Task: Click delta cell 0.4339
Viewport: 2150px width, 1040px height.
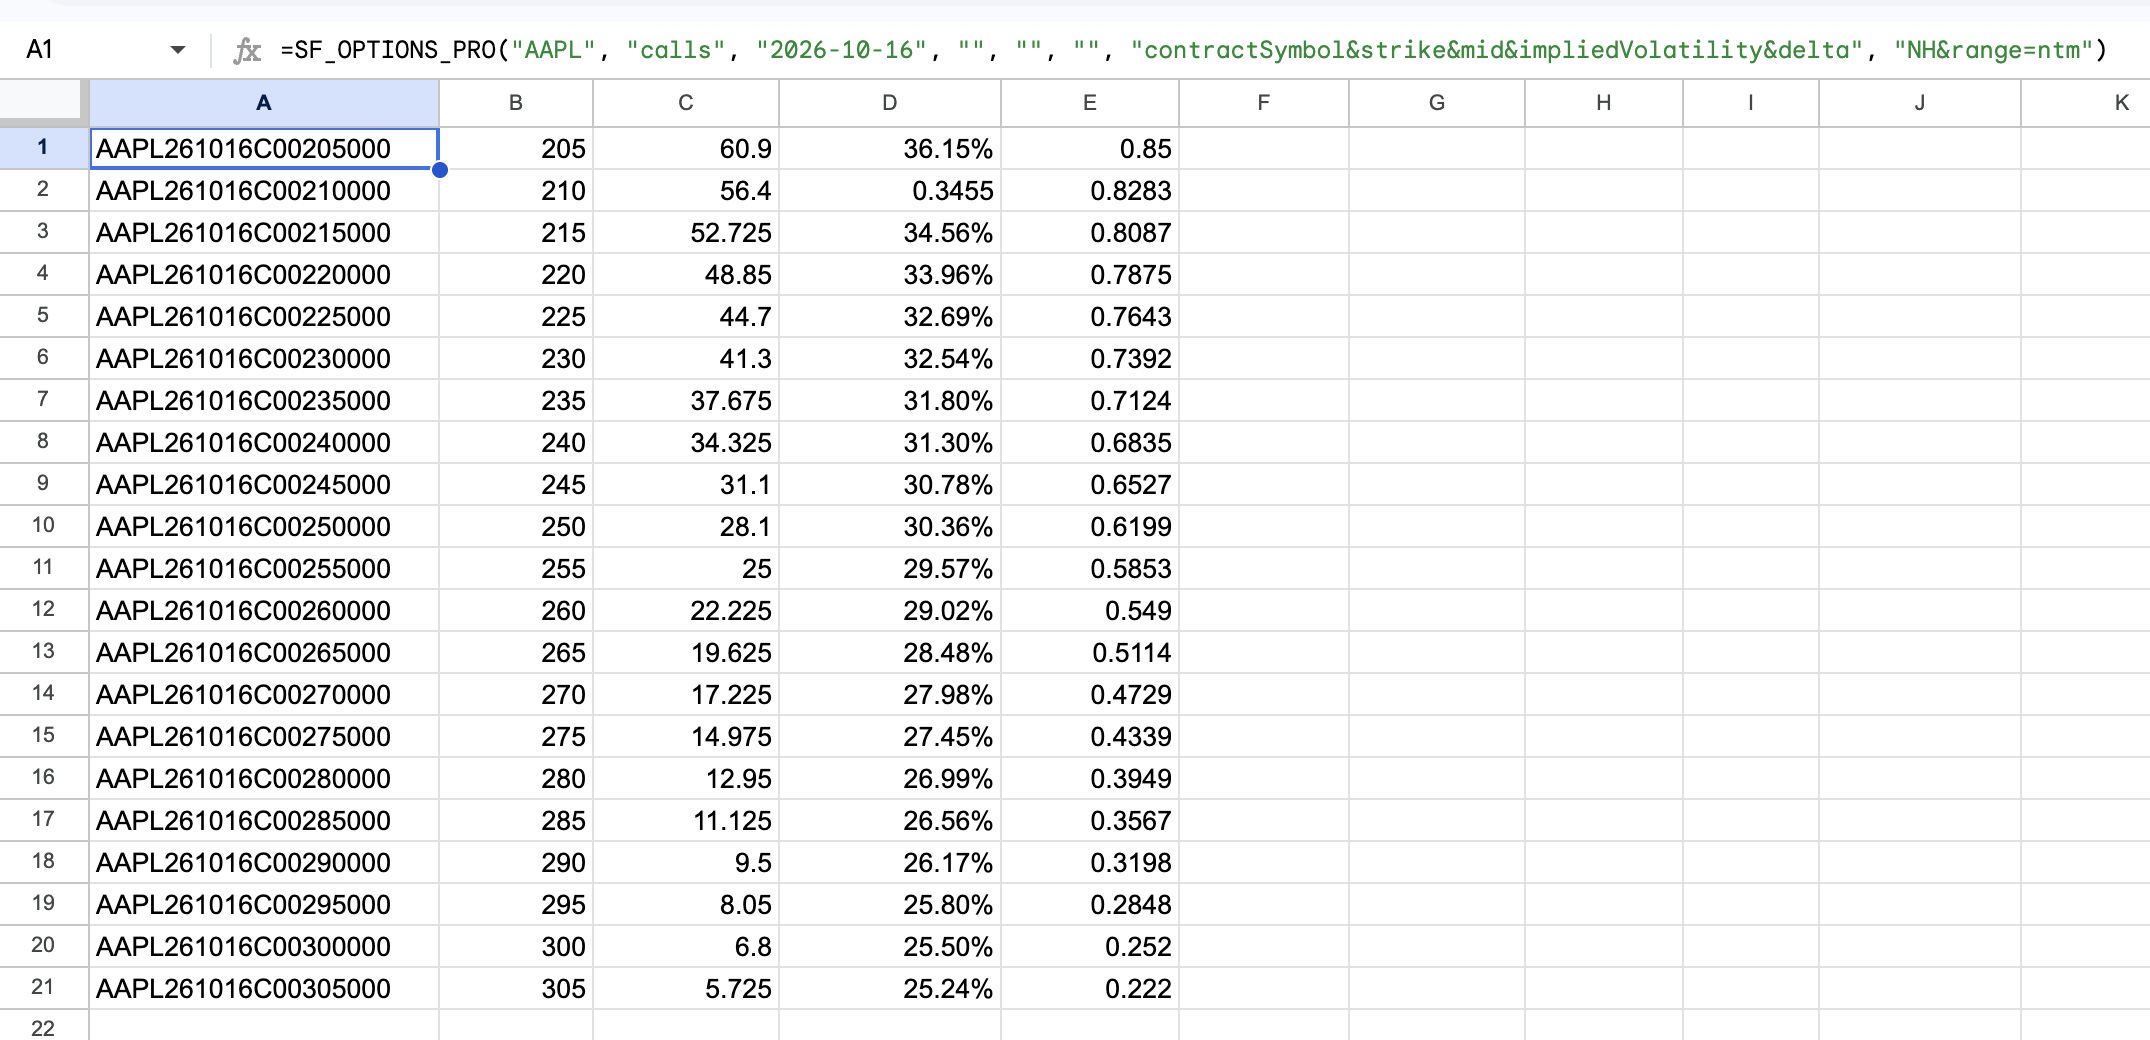Action: pos(1090,736)
